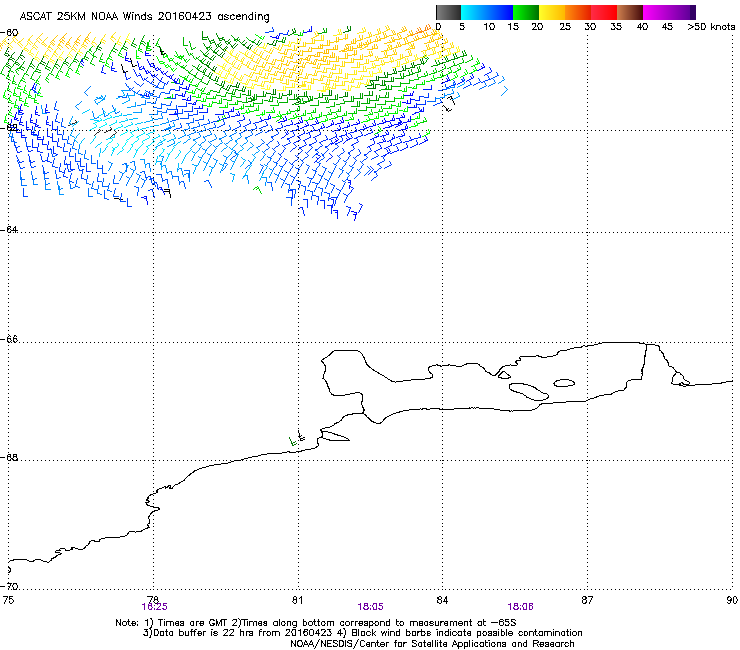The height and width of the screenshot is (650, 740).
Task: Click the "84" longitude axis label
Action: tap(442, 600)
